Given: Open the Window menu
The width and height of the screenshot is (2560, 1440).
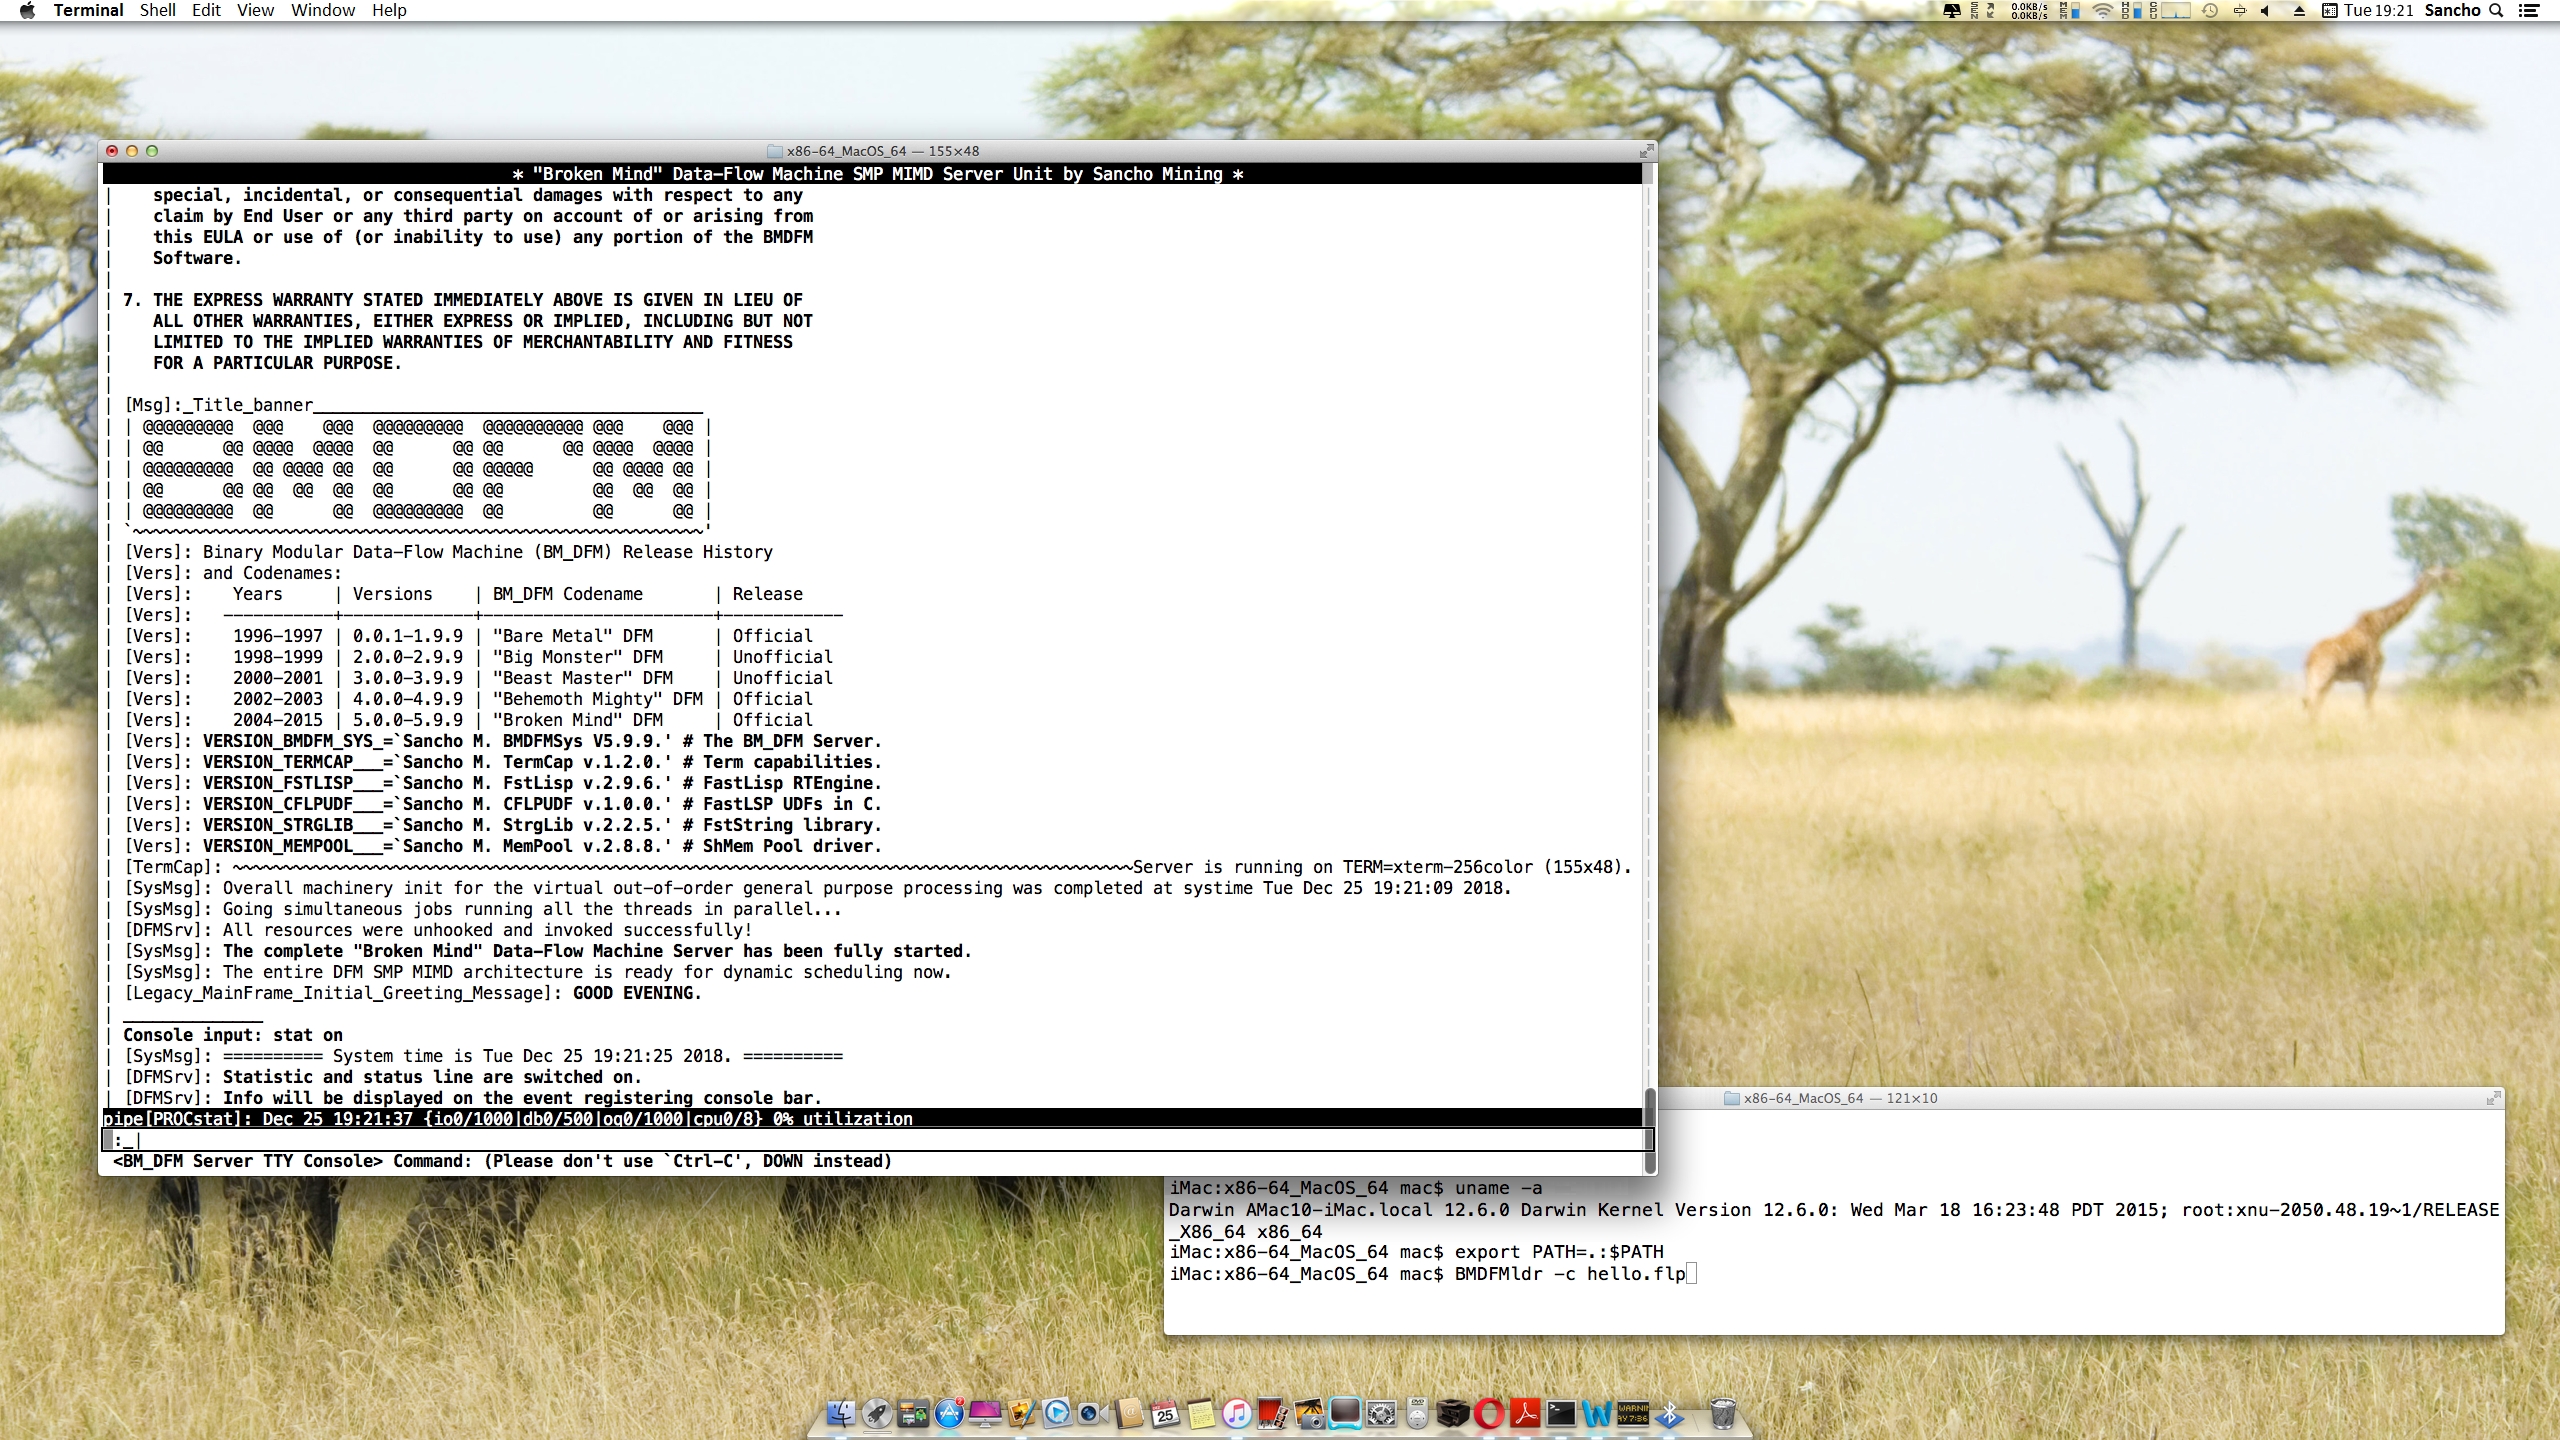Looking at the screenshot, I should pyautogui.click(x=322, y=10).
